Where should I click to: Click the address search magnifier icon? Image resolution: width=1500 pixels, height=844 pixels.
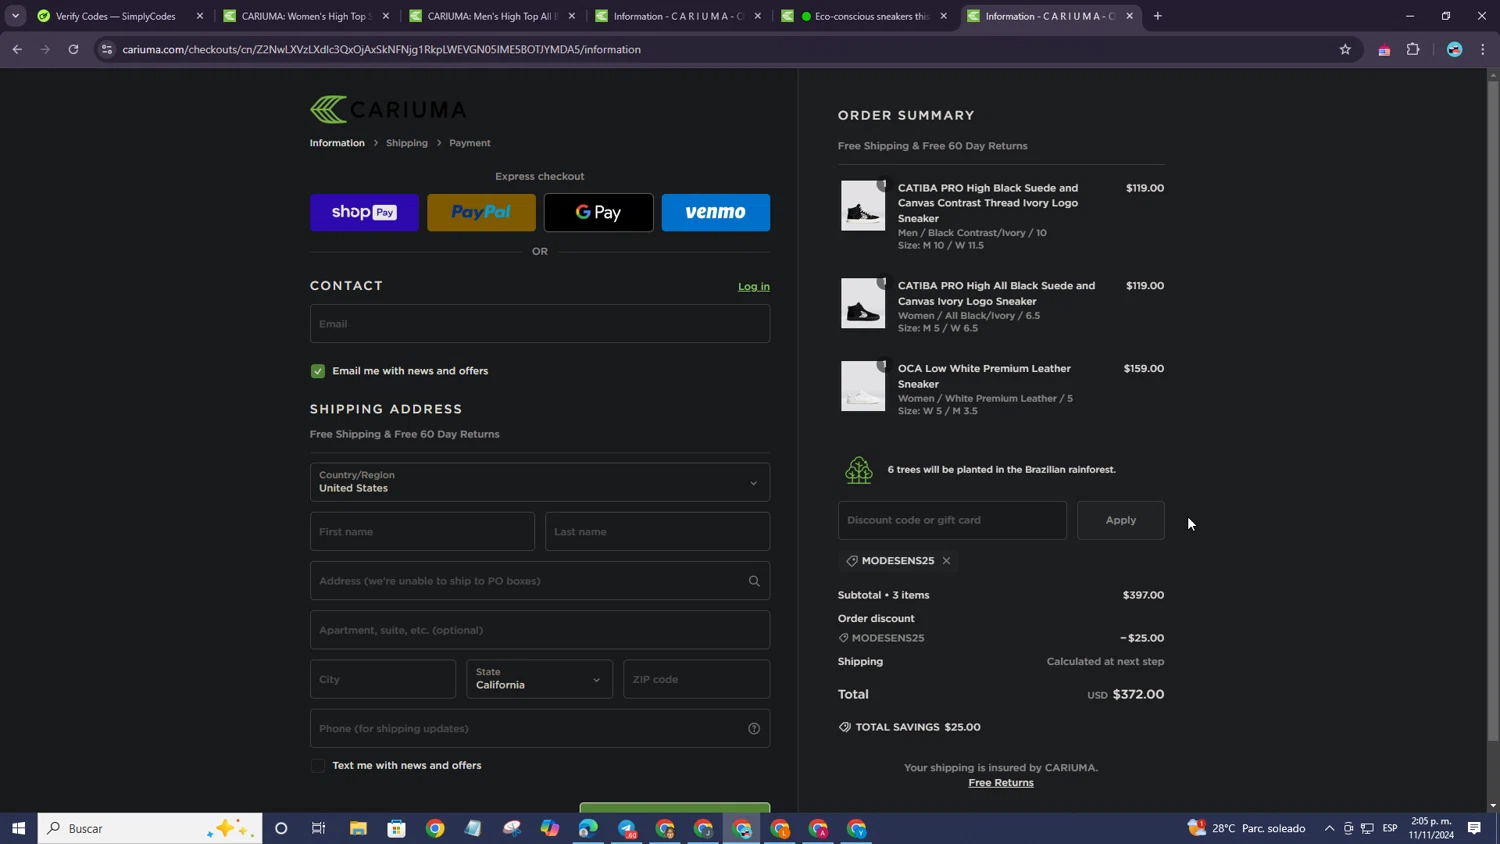click(x=754, y=581)
